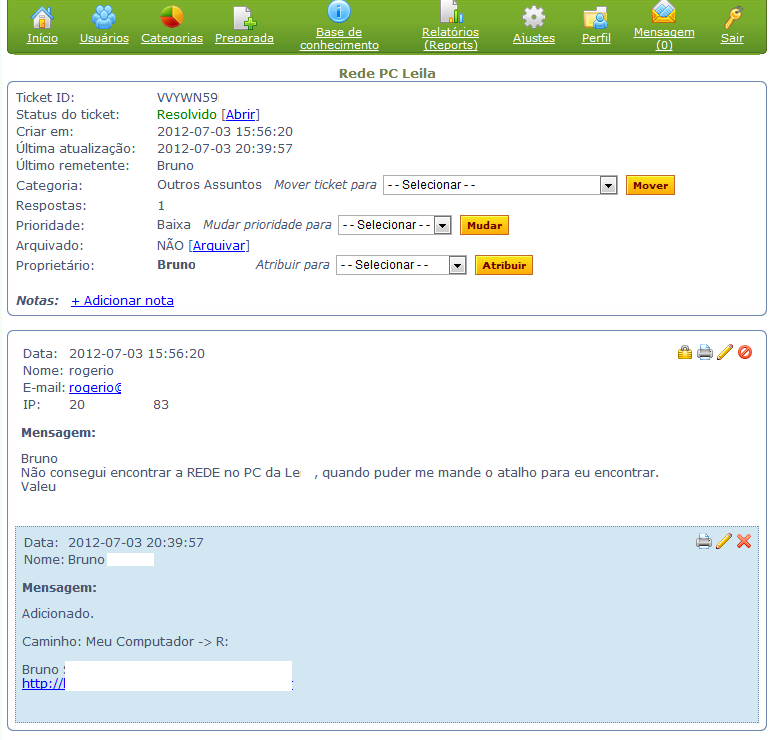Open the Categorias pie chart menu

pos(172,26)
